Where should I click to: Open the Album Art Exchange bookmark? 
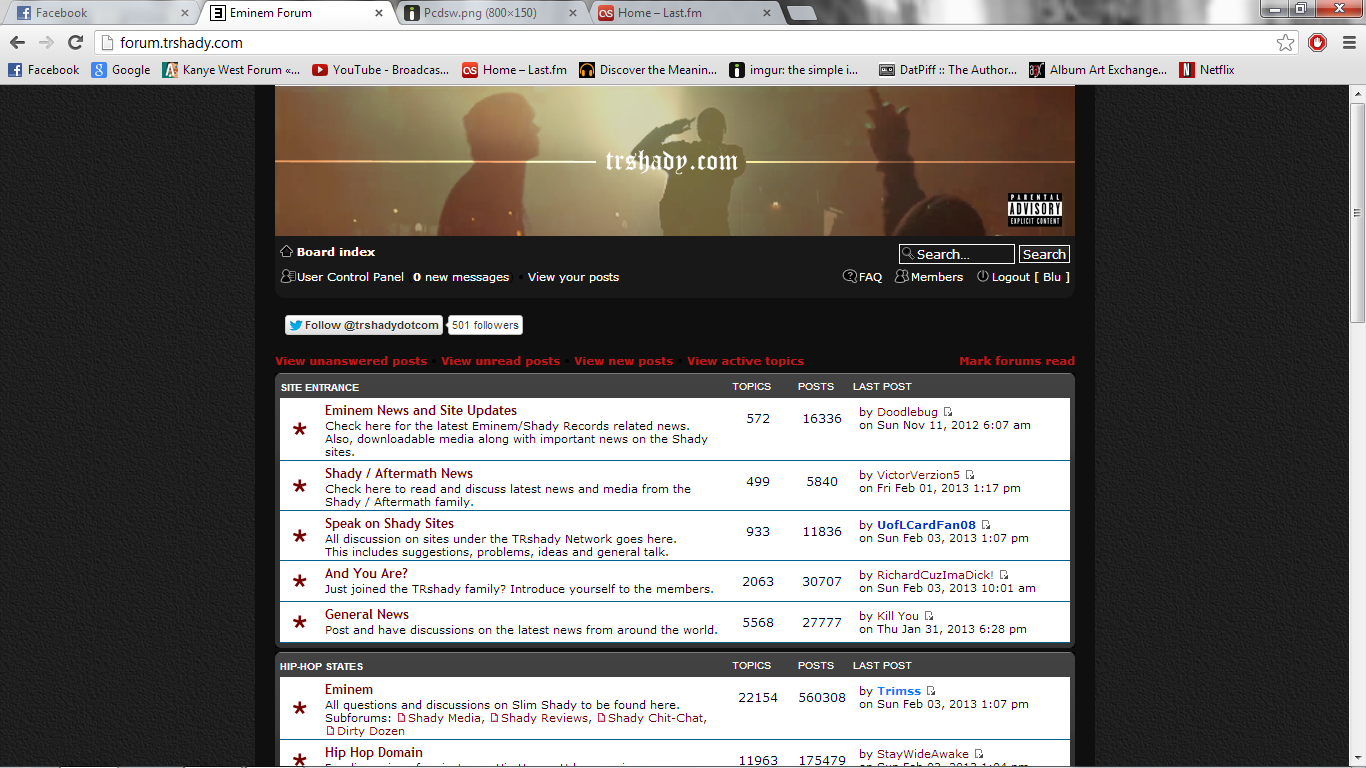1098,70
